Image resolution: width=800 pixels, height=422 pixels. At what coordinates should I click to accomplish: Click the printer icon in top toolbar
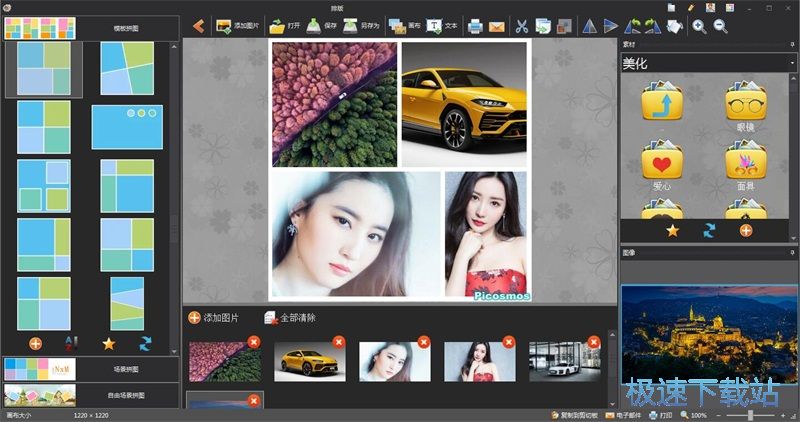pos(476,26)
